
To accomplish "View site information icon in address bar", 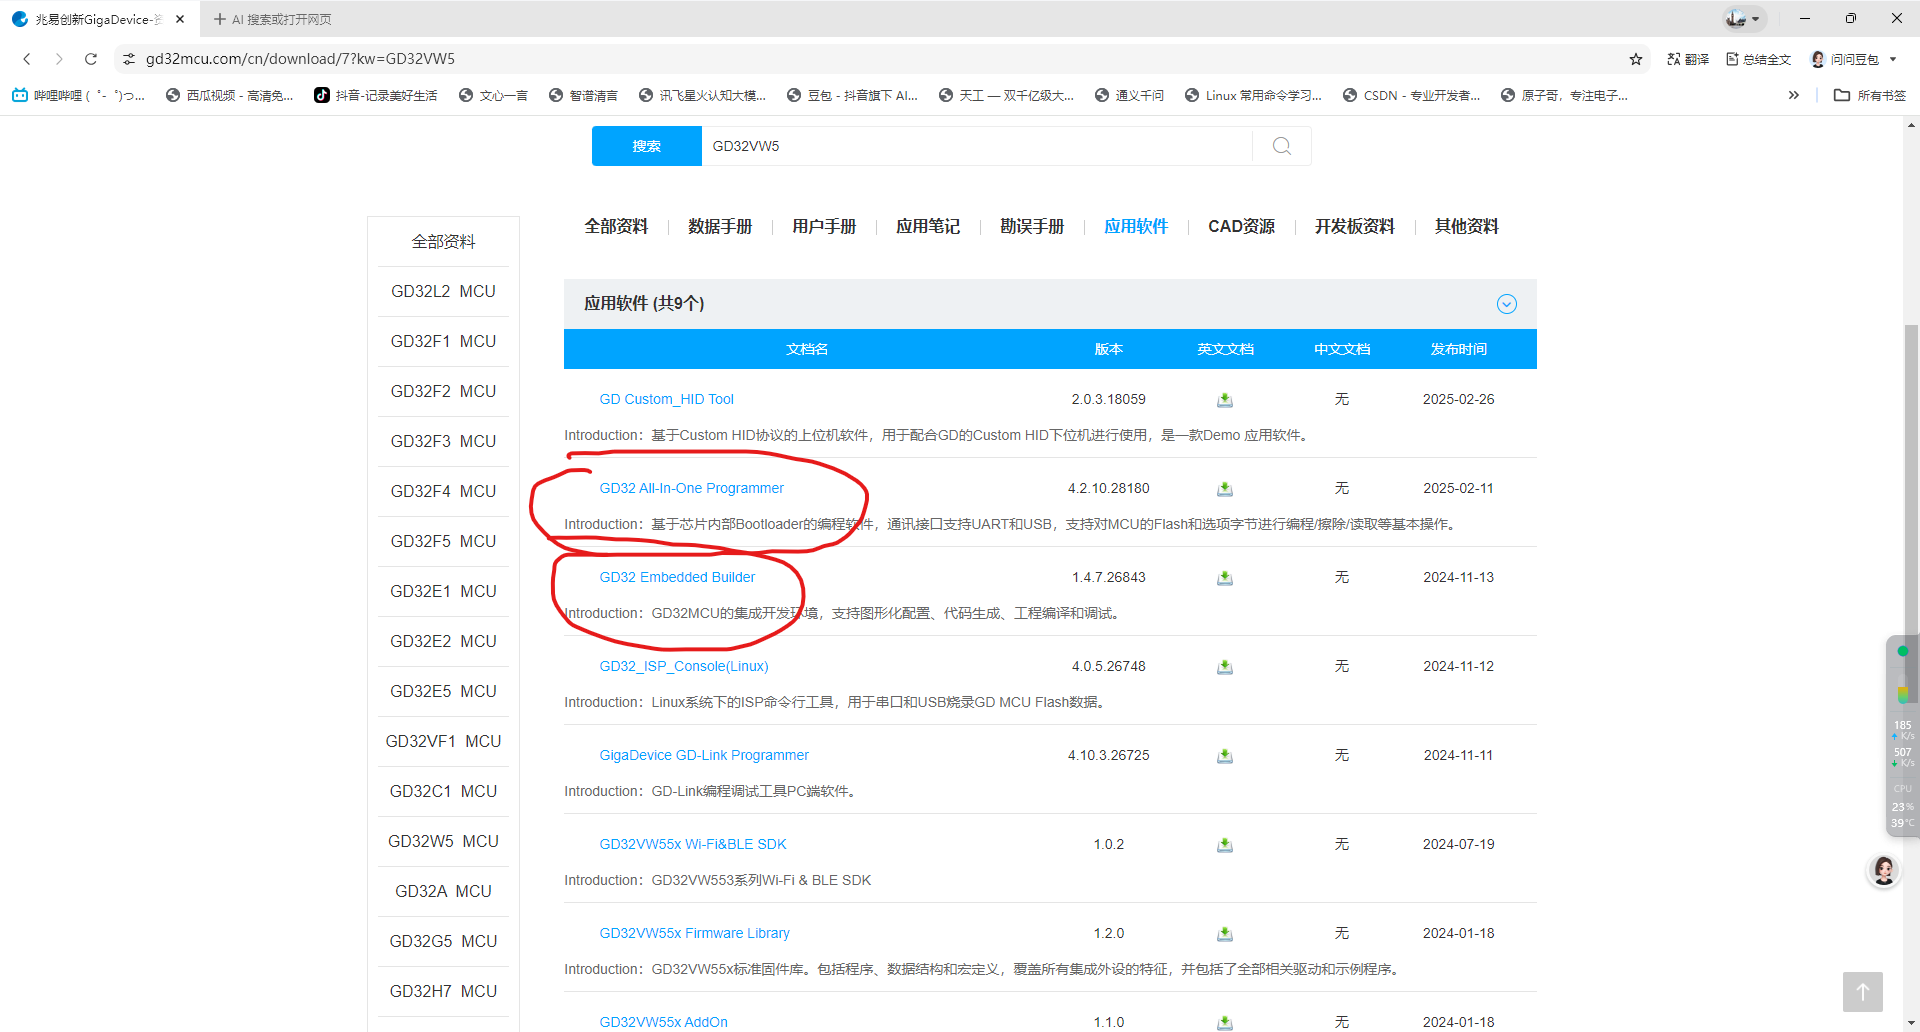I will pos(129,59).
